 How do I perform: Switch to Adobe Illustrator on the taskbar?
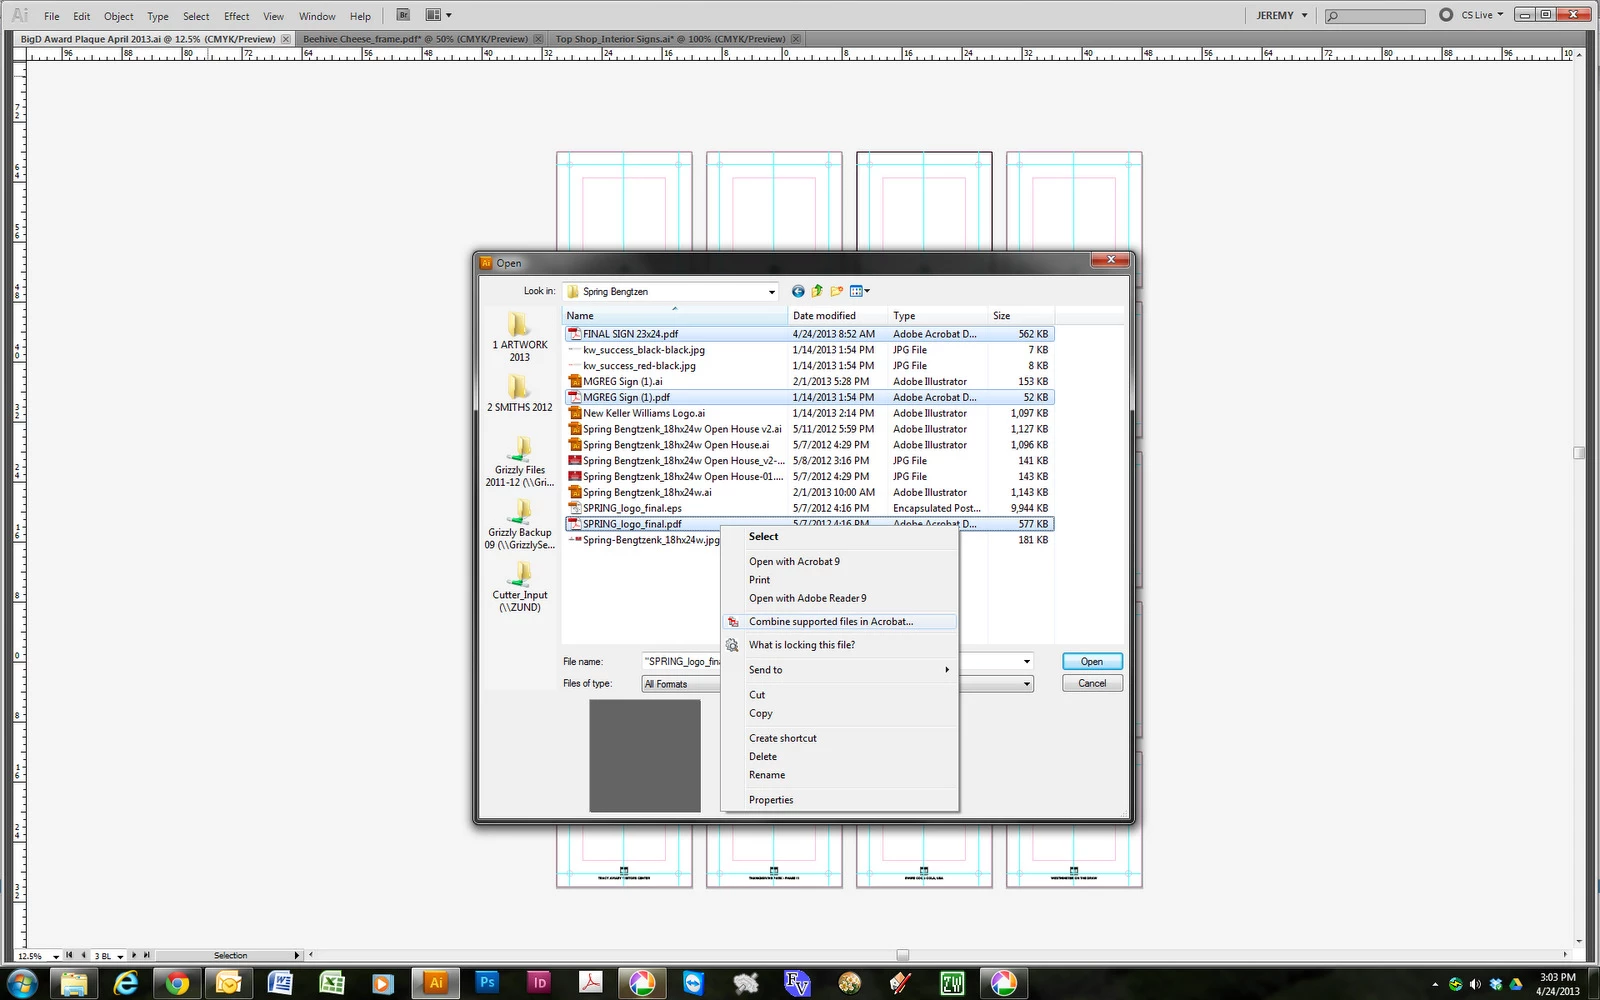436,983
